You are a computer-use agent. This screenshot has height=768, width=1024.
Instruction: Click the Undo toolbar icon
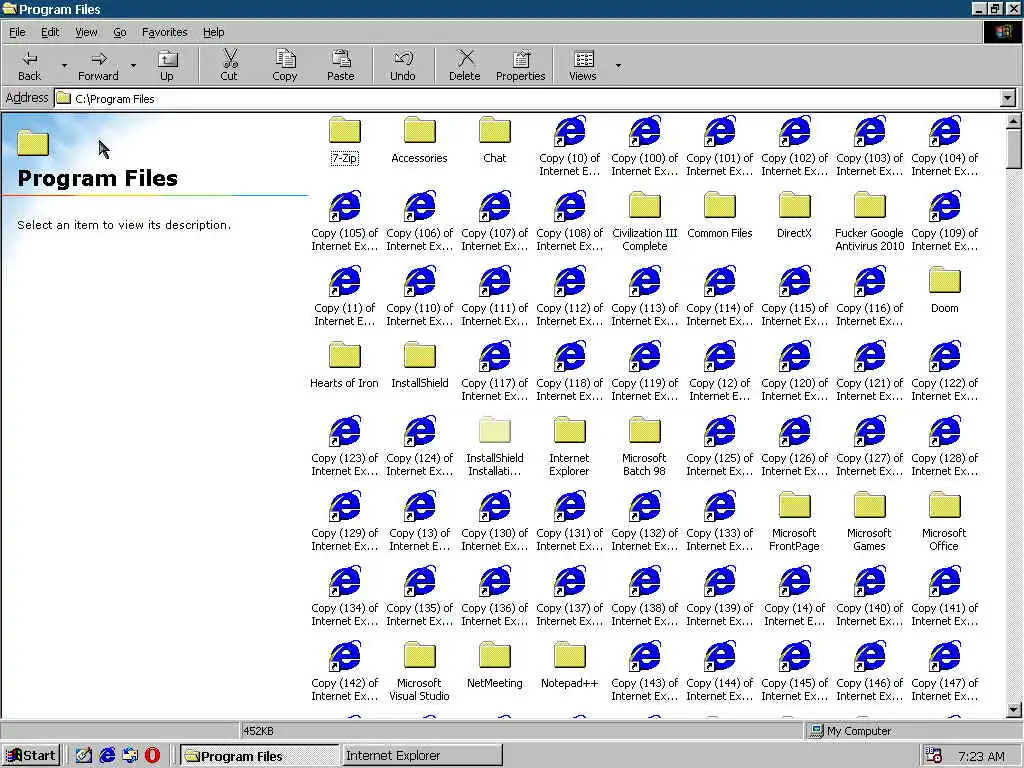(402, 65)
